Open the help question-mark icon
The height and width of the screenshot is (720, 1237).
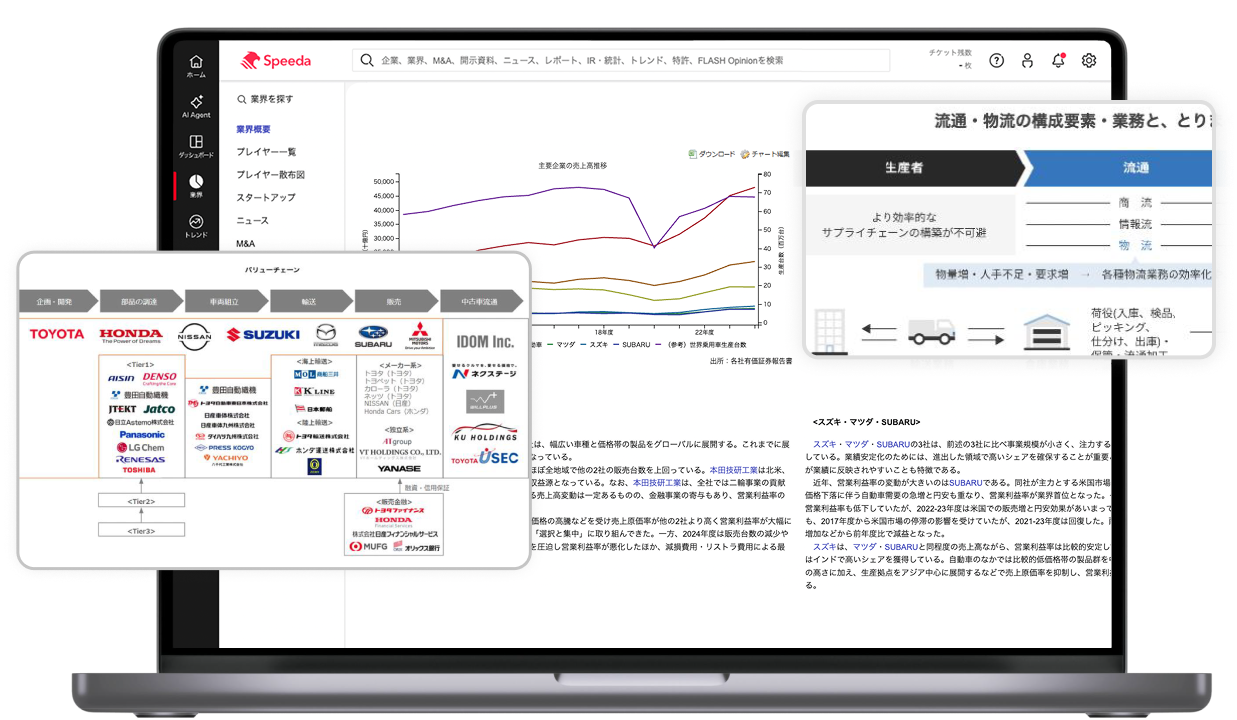(x=996, y=60)
